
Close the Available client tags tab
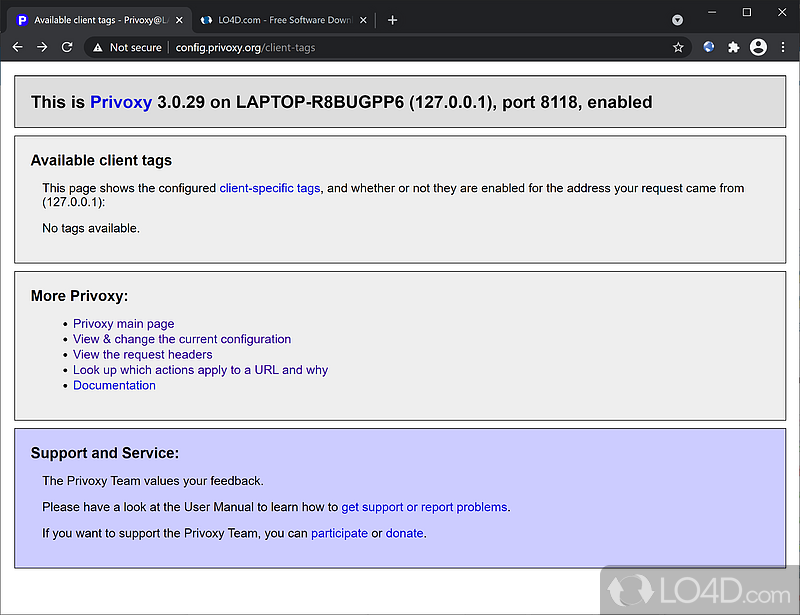179,20
